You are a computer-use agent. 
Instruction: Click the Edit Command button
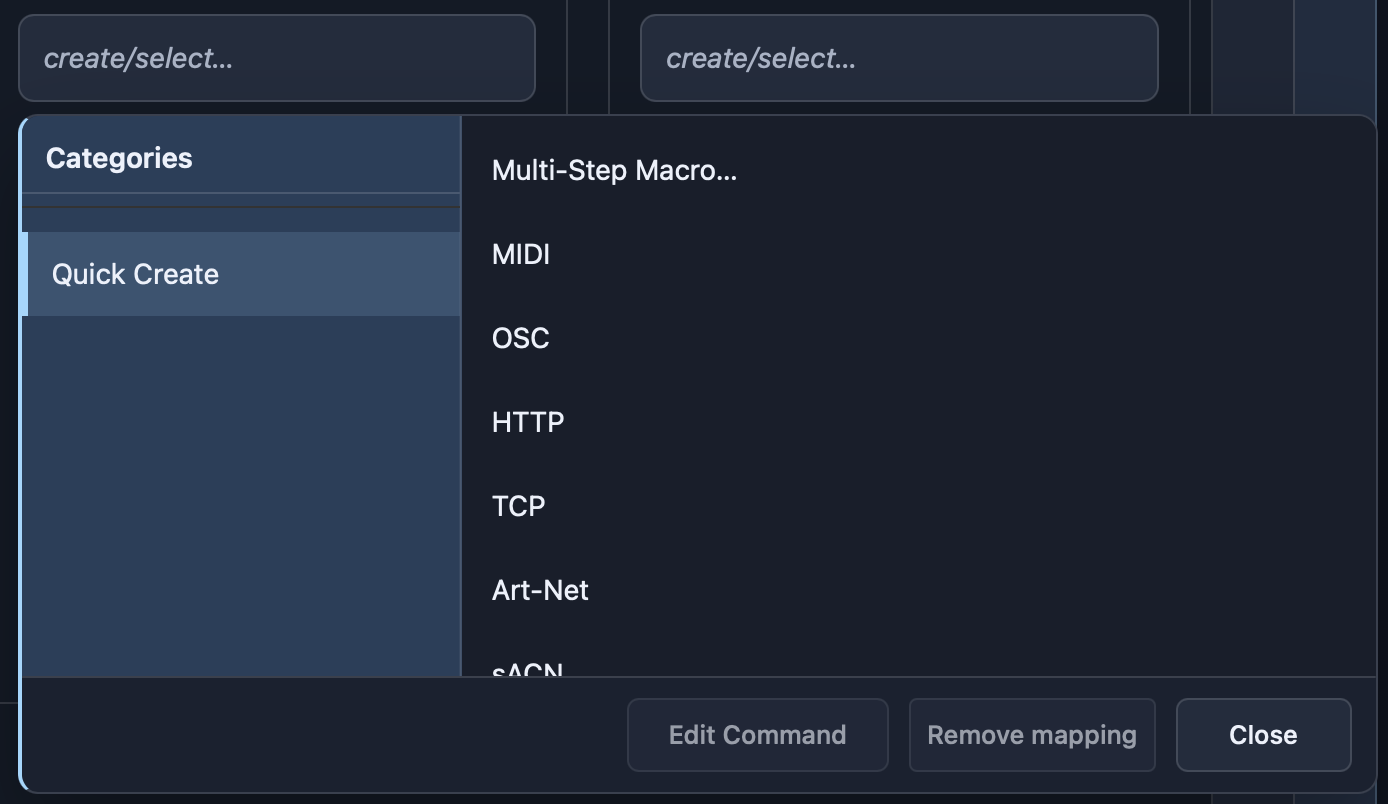pos(757,735)
